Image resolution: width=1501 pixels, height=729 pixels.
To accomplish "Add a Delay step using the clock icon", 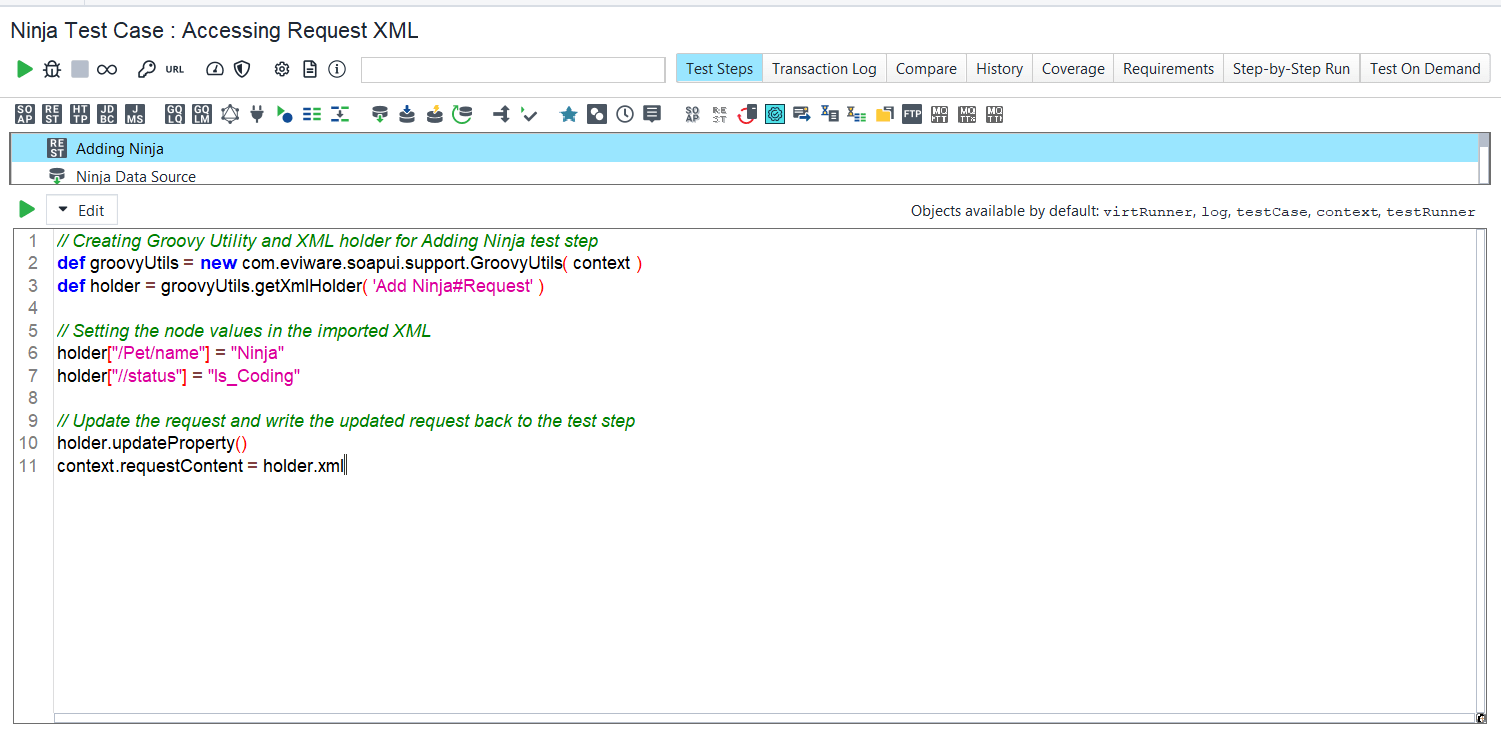I will [624, 114].
